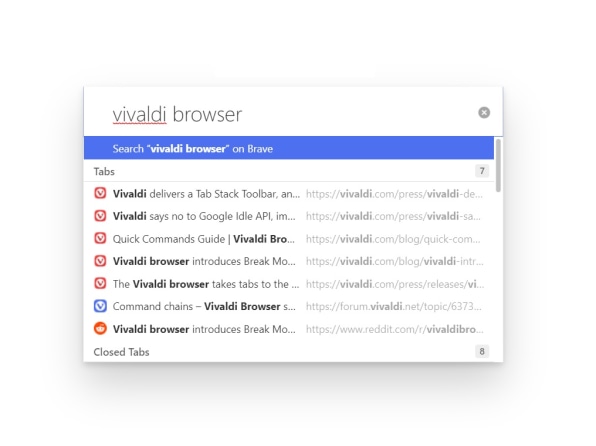Click Reddit icon of Break Mode result
596x446 pixels.
click(x=100, y=329)
